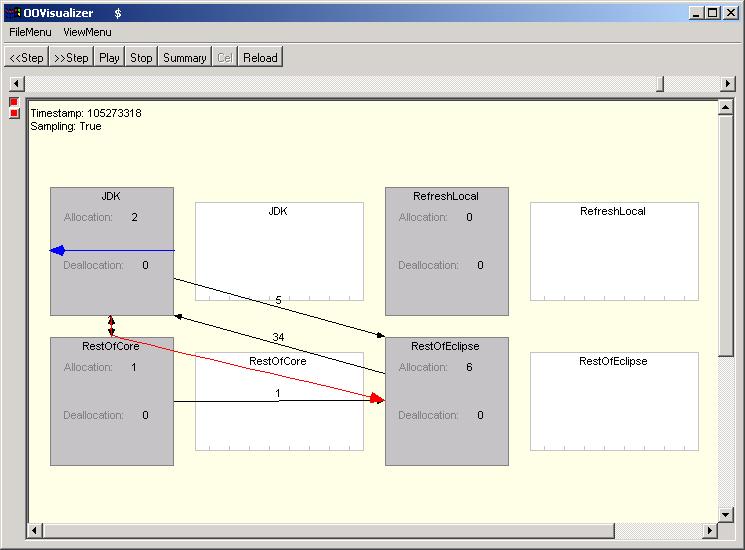Select the grey JDK node box
Viewport: 745px width, 550px height.
[112, 251]
